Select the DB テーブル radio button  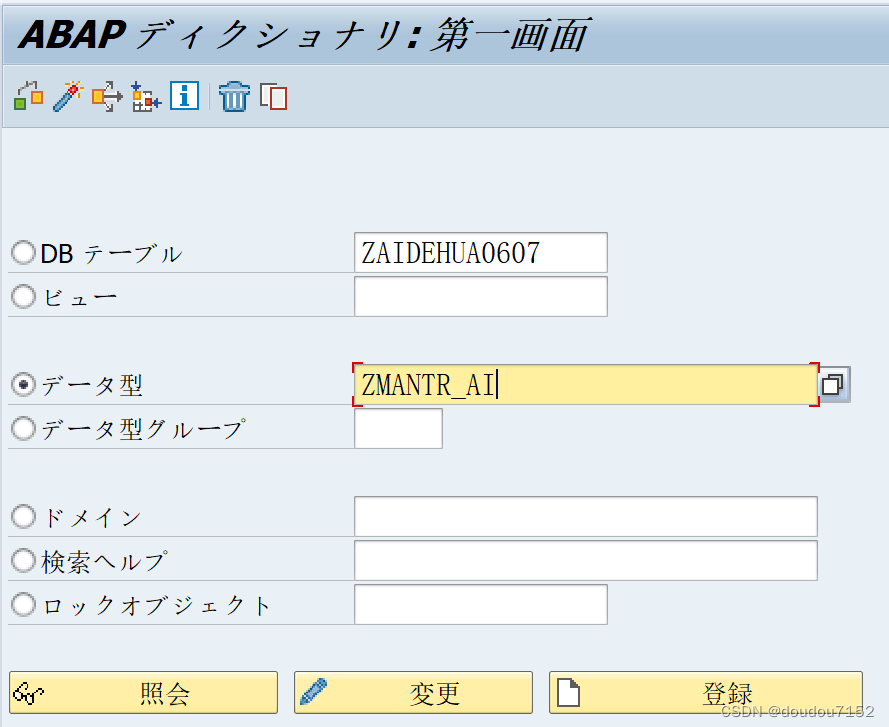[22, 253]
